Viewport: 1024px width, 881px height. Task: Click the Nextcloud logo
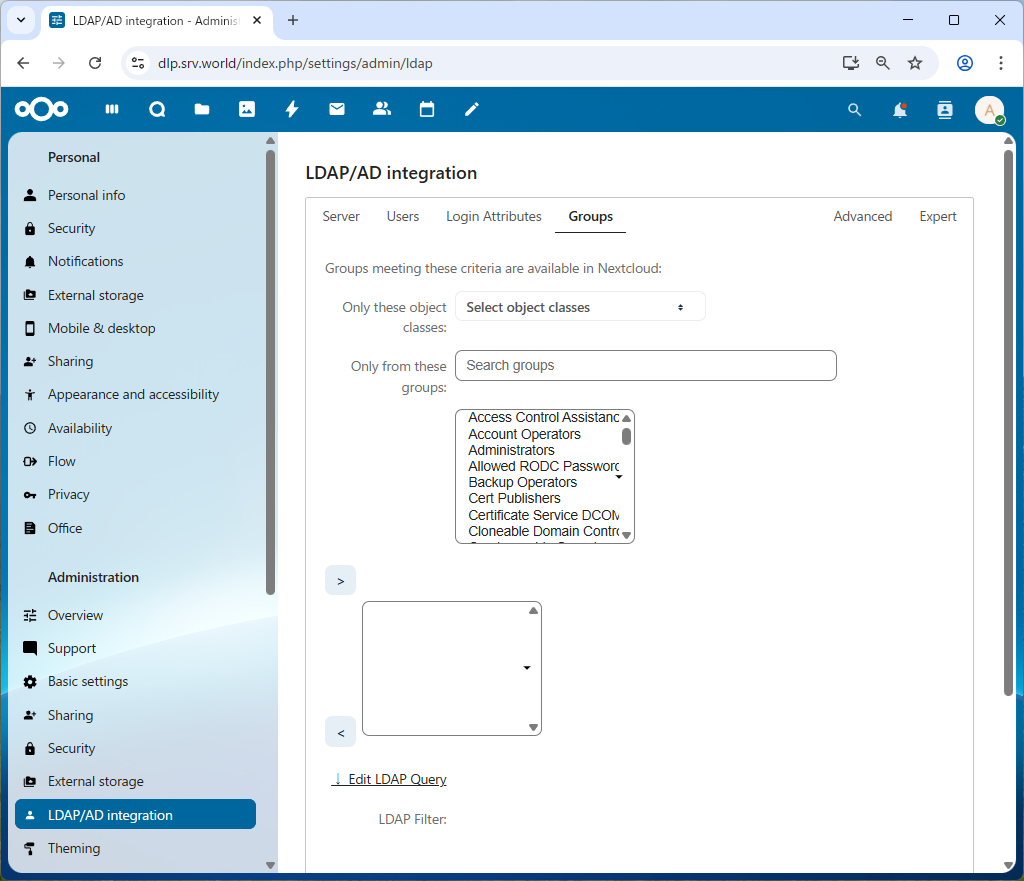[x=42, y=110]
